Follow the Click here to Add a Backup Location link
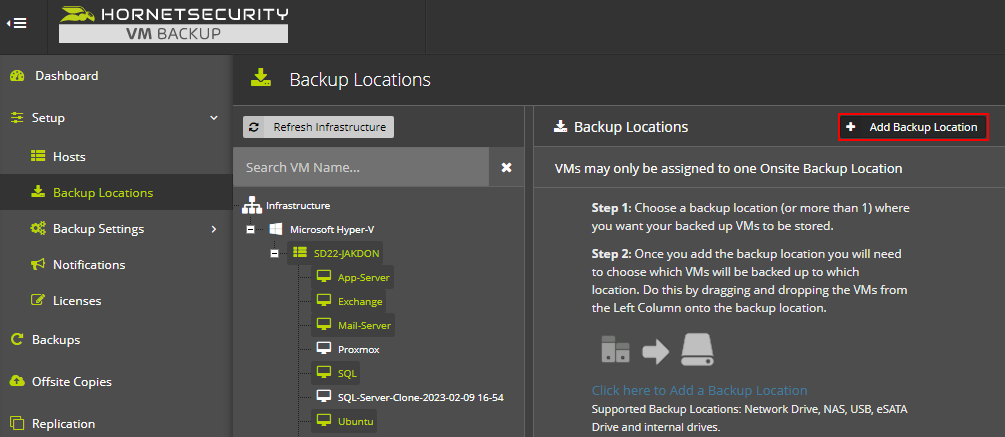The image size is (1005, 437). tap(699, 390)
